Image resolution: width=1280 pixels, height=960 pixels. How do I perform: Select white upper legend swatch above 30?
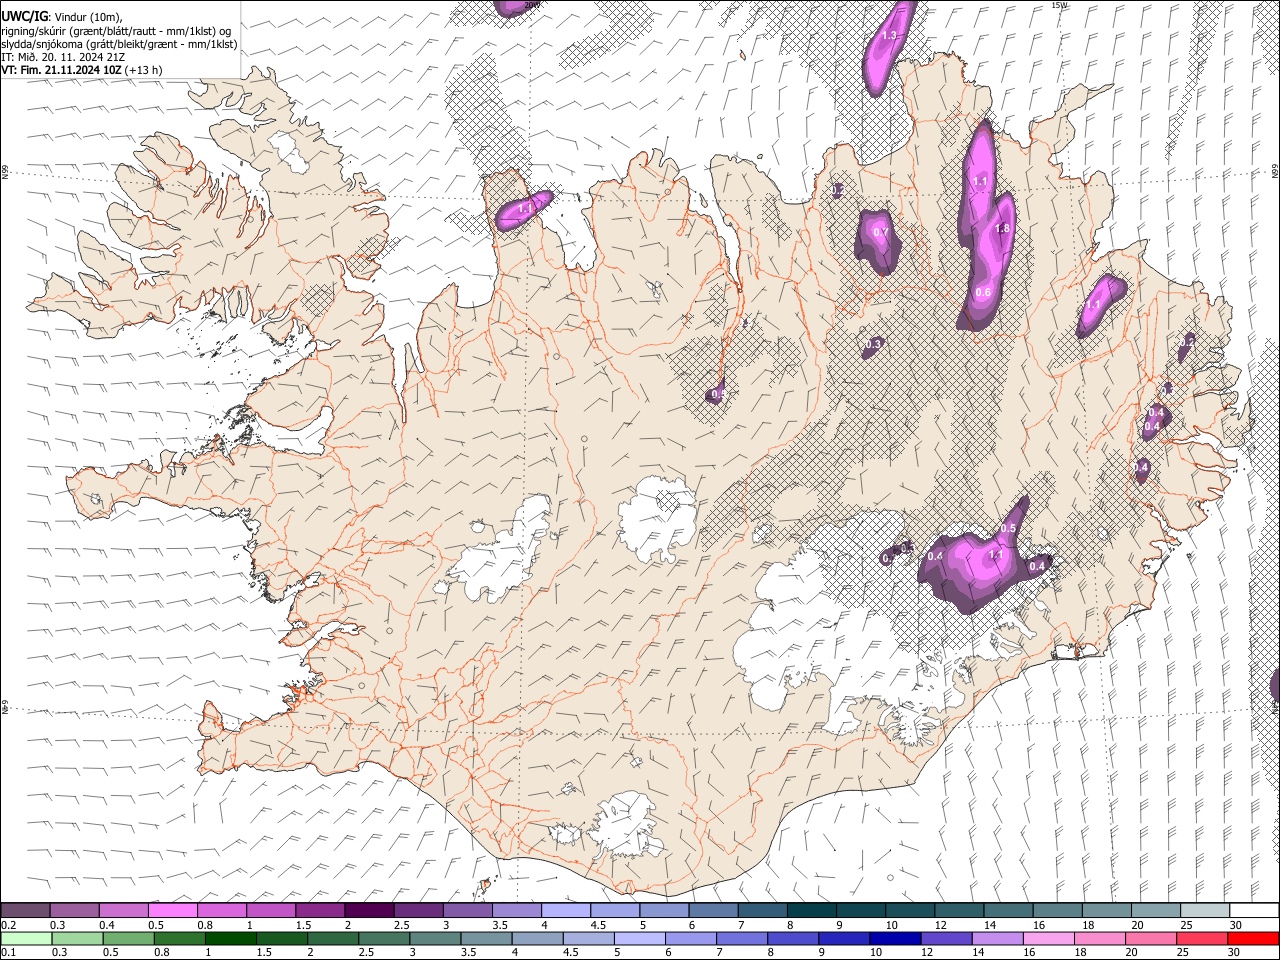[x=1255, y=910]
